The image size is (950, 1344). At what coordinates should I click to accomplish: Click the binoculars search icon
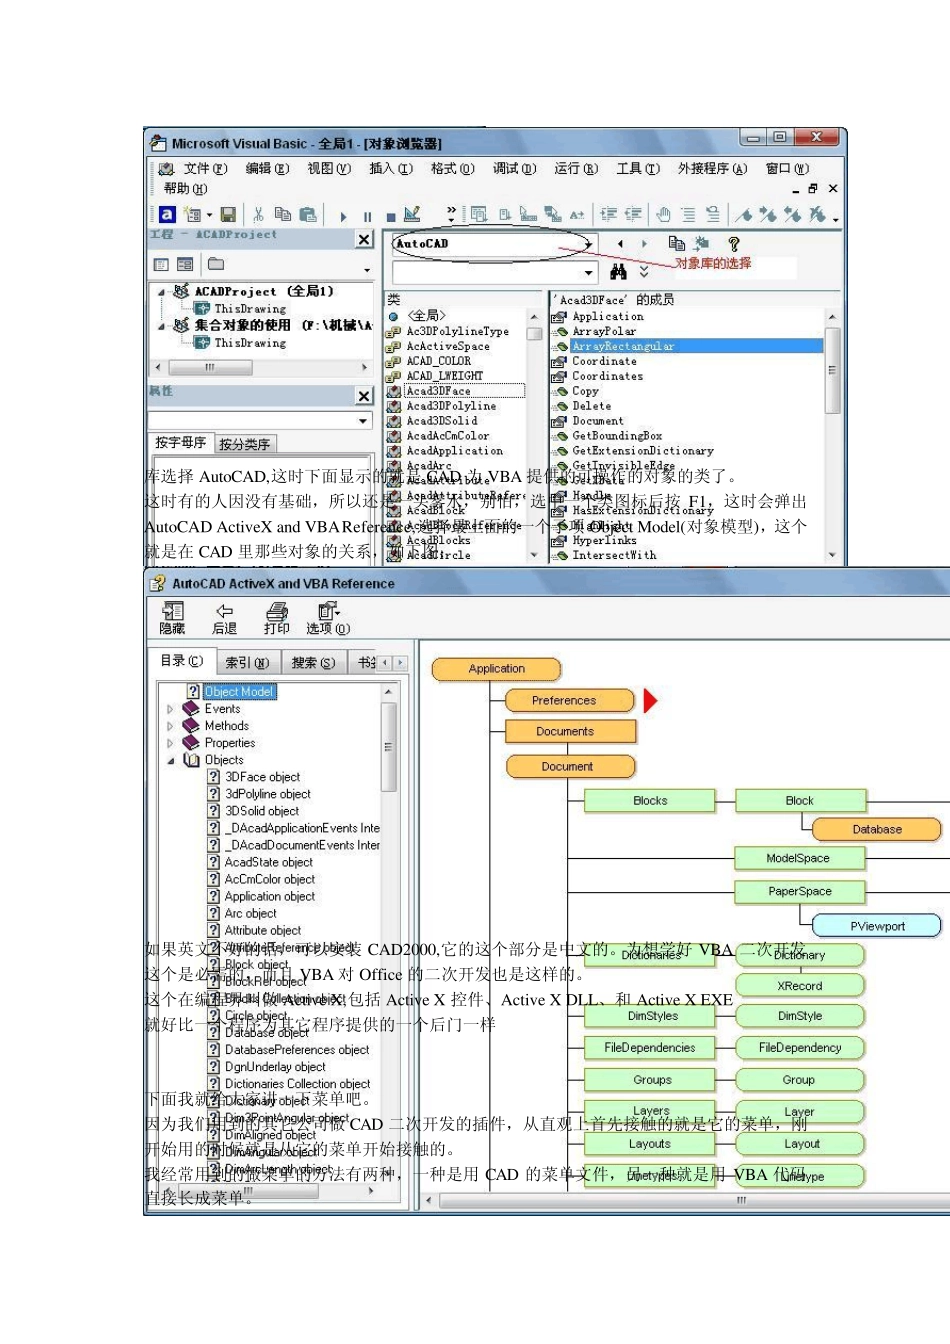coord(618,272)
